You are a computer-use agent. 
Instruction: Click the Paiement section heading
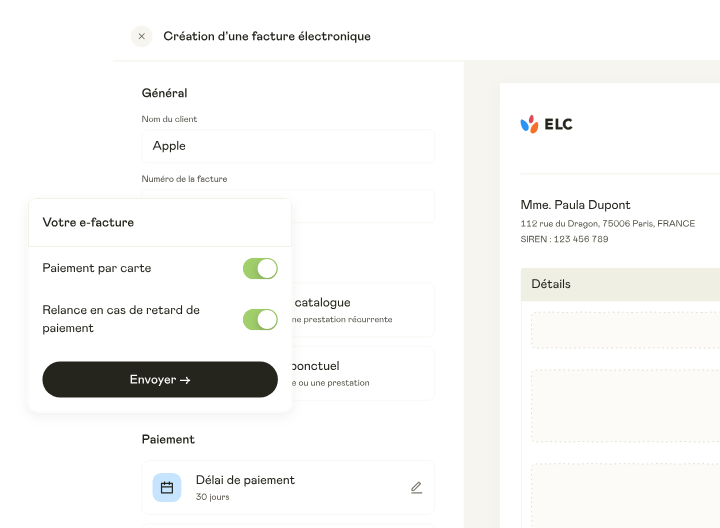[x=168, y=439]
